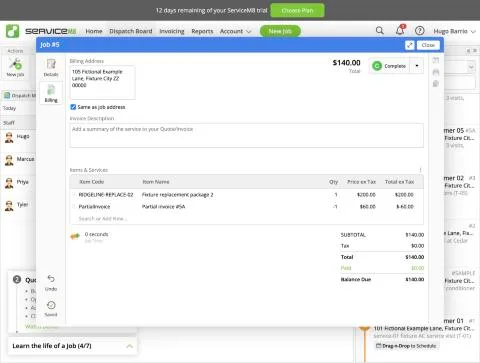Click item name Fixture replacement package 2

[x=177, y=195]
